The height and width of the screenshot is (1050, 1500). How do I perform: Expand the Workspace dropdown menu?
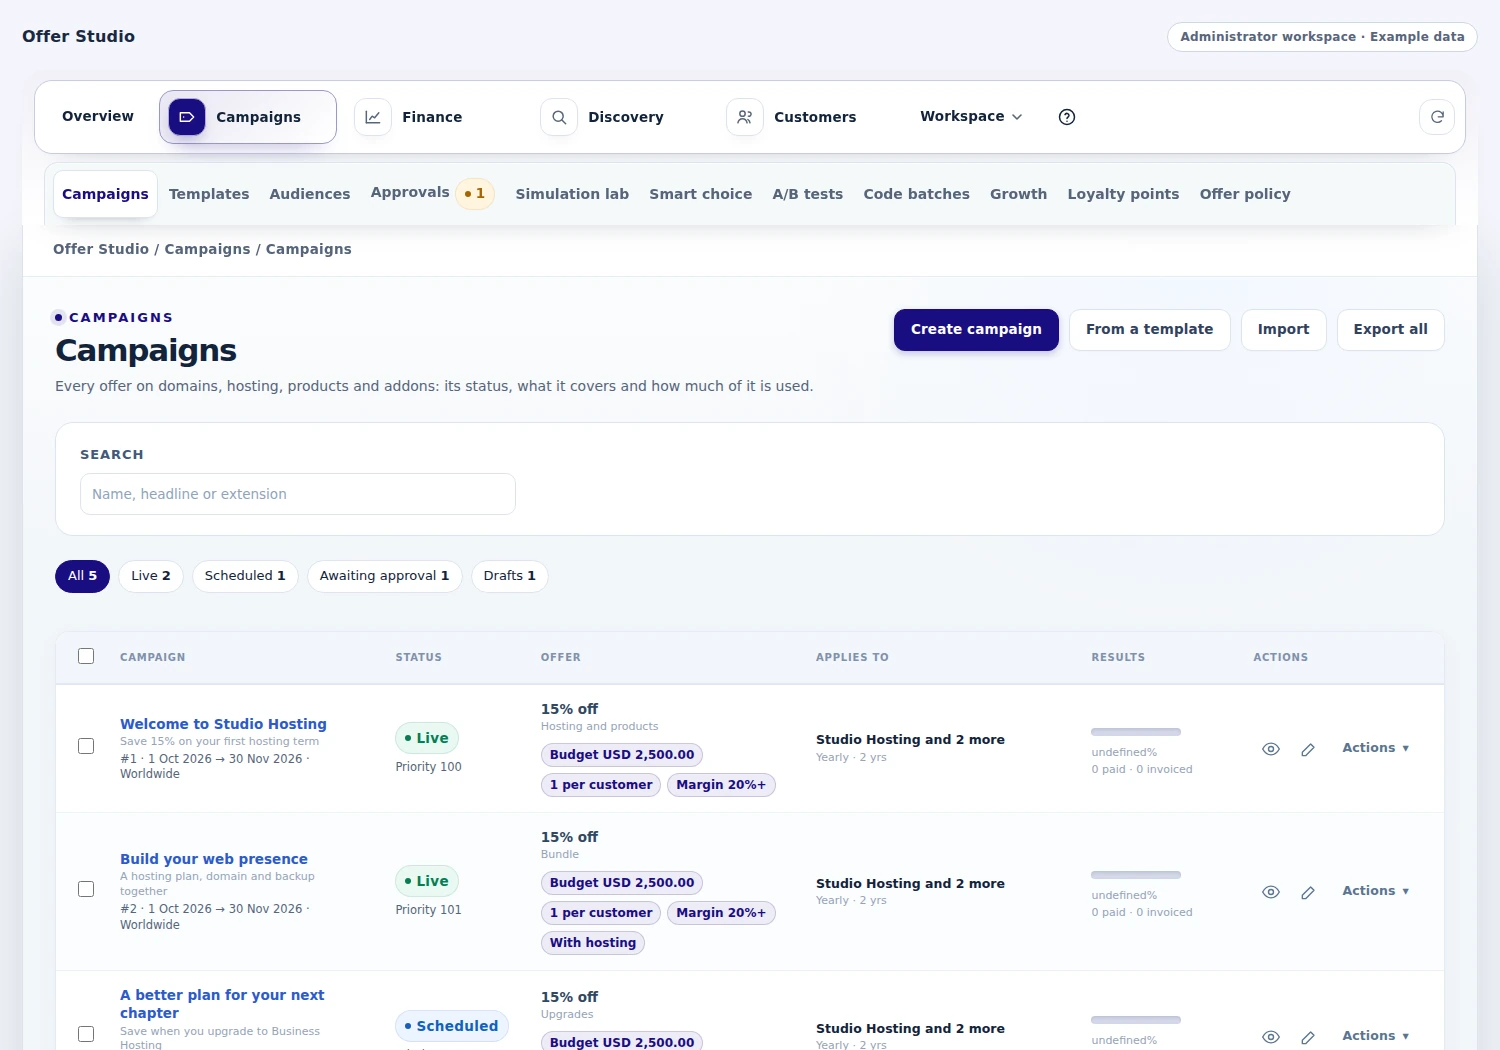(971, 117)
